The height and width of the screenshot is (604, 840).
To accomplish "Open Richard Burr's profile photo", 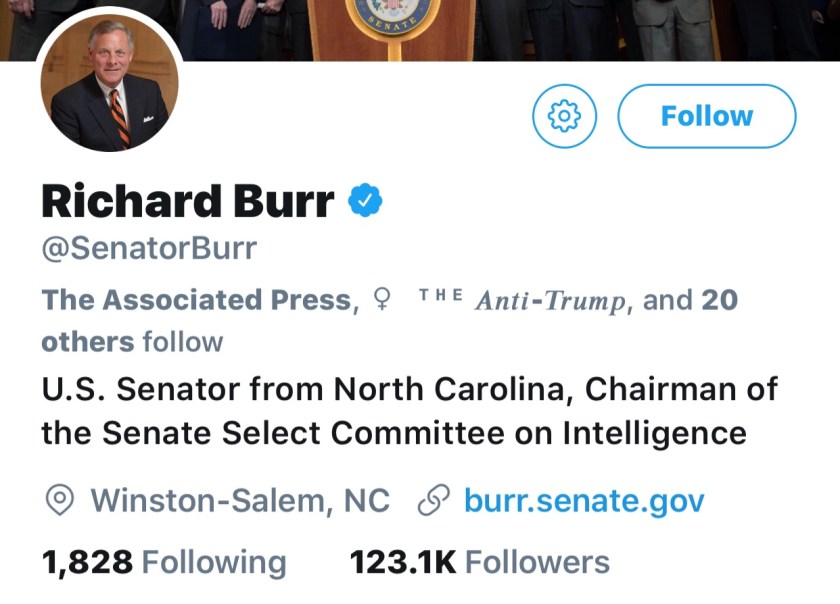I will [x=110, y=92].
